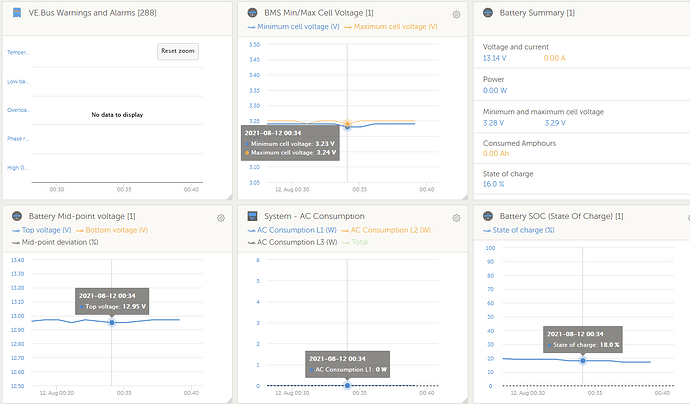
Task: Click the Battery Mid-point voltage widget icon
Action: 17,216
